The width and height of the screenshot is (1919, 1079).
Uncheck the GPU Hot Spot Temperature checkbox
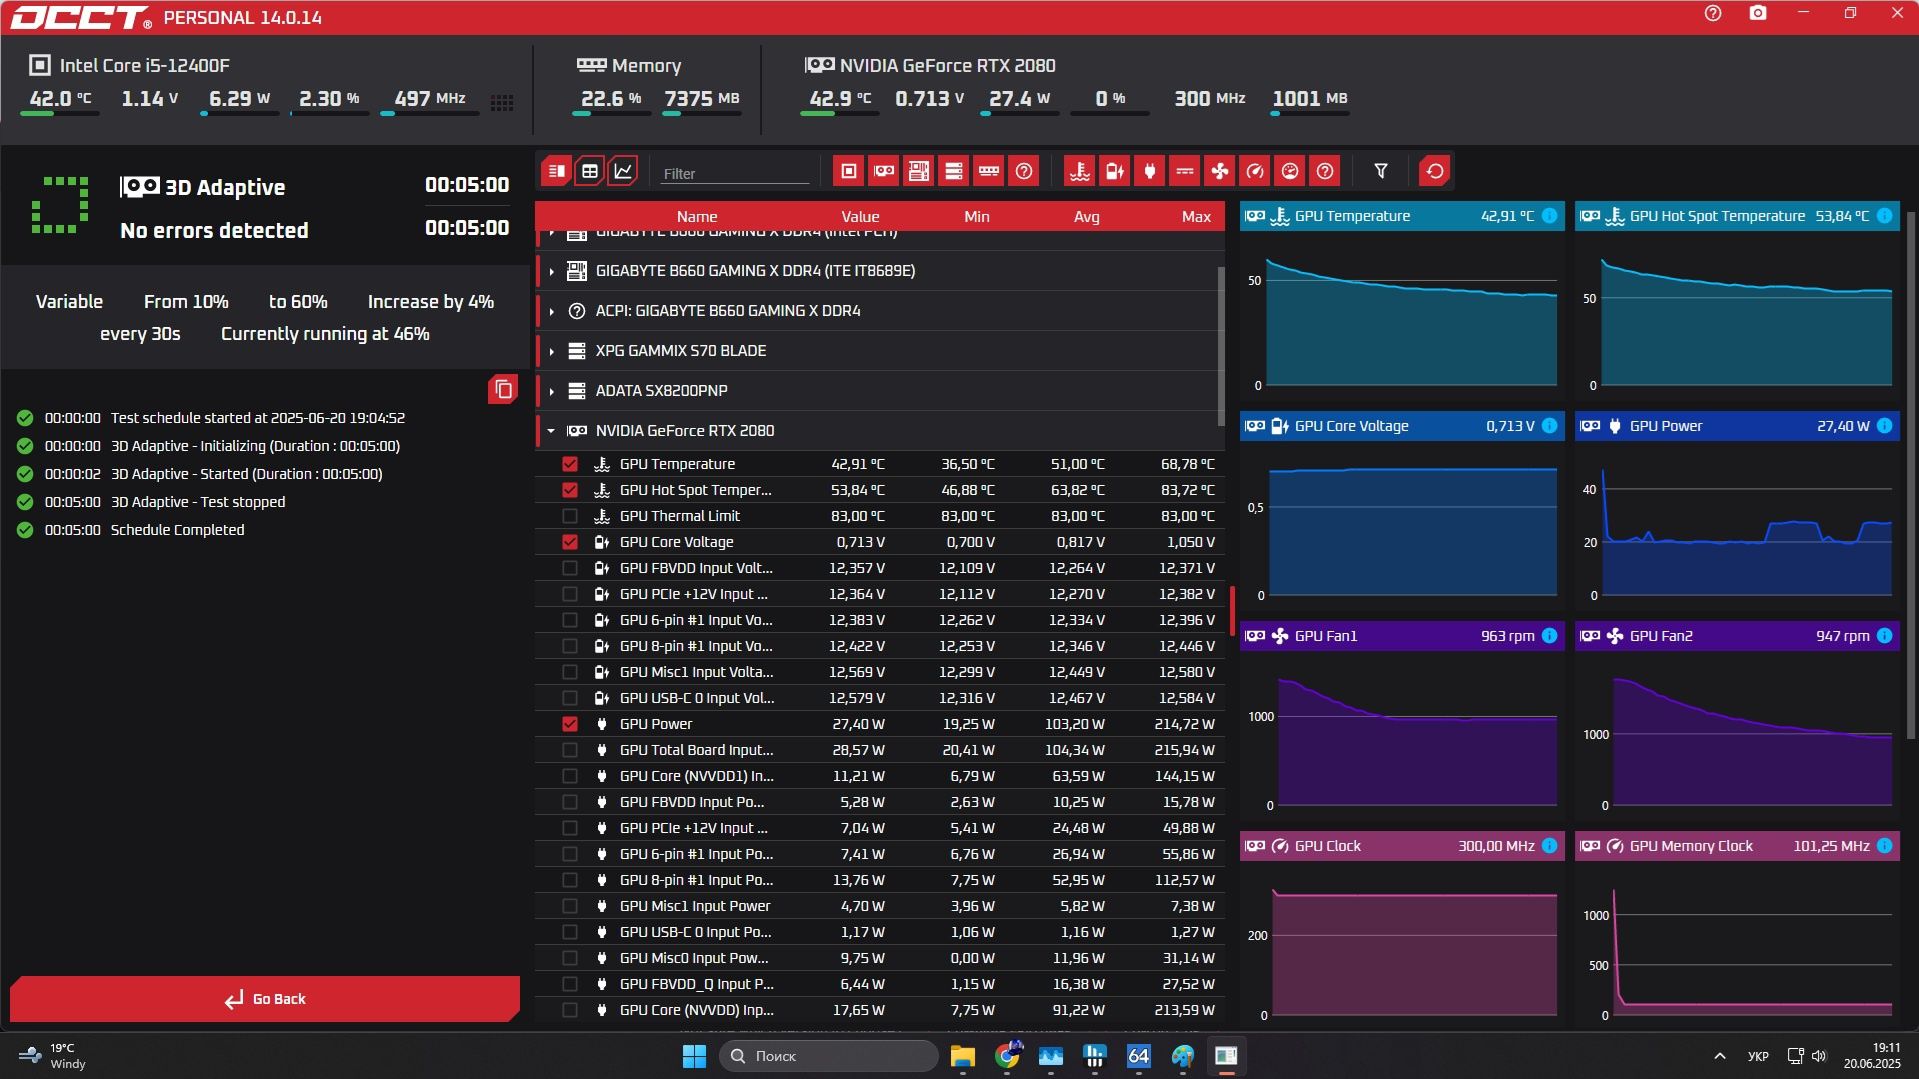pyautogui.click(x=570, y=490)
